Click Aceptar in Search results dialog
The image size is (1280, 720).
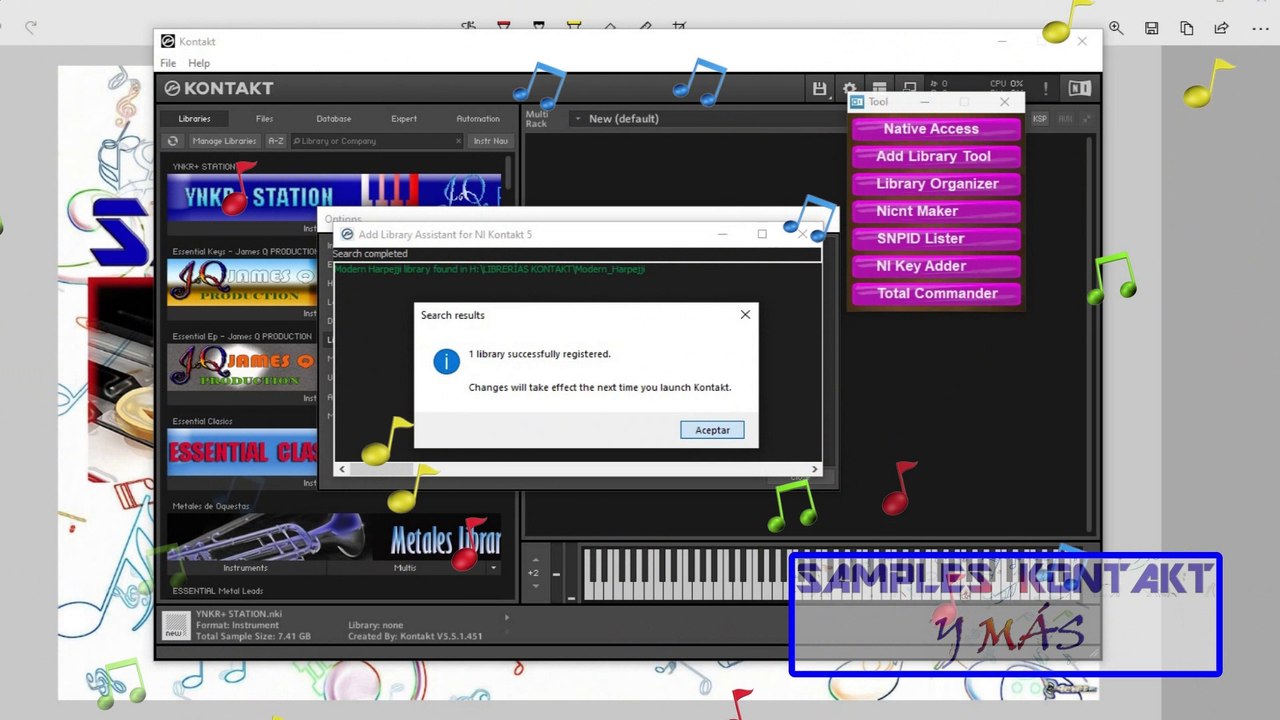(713, 430)
